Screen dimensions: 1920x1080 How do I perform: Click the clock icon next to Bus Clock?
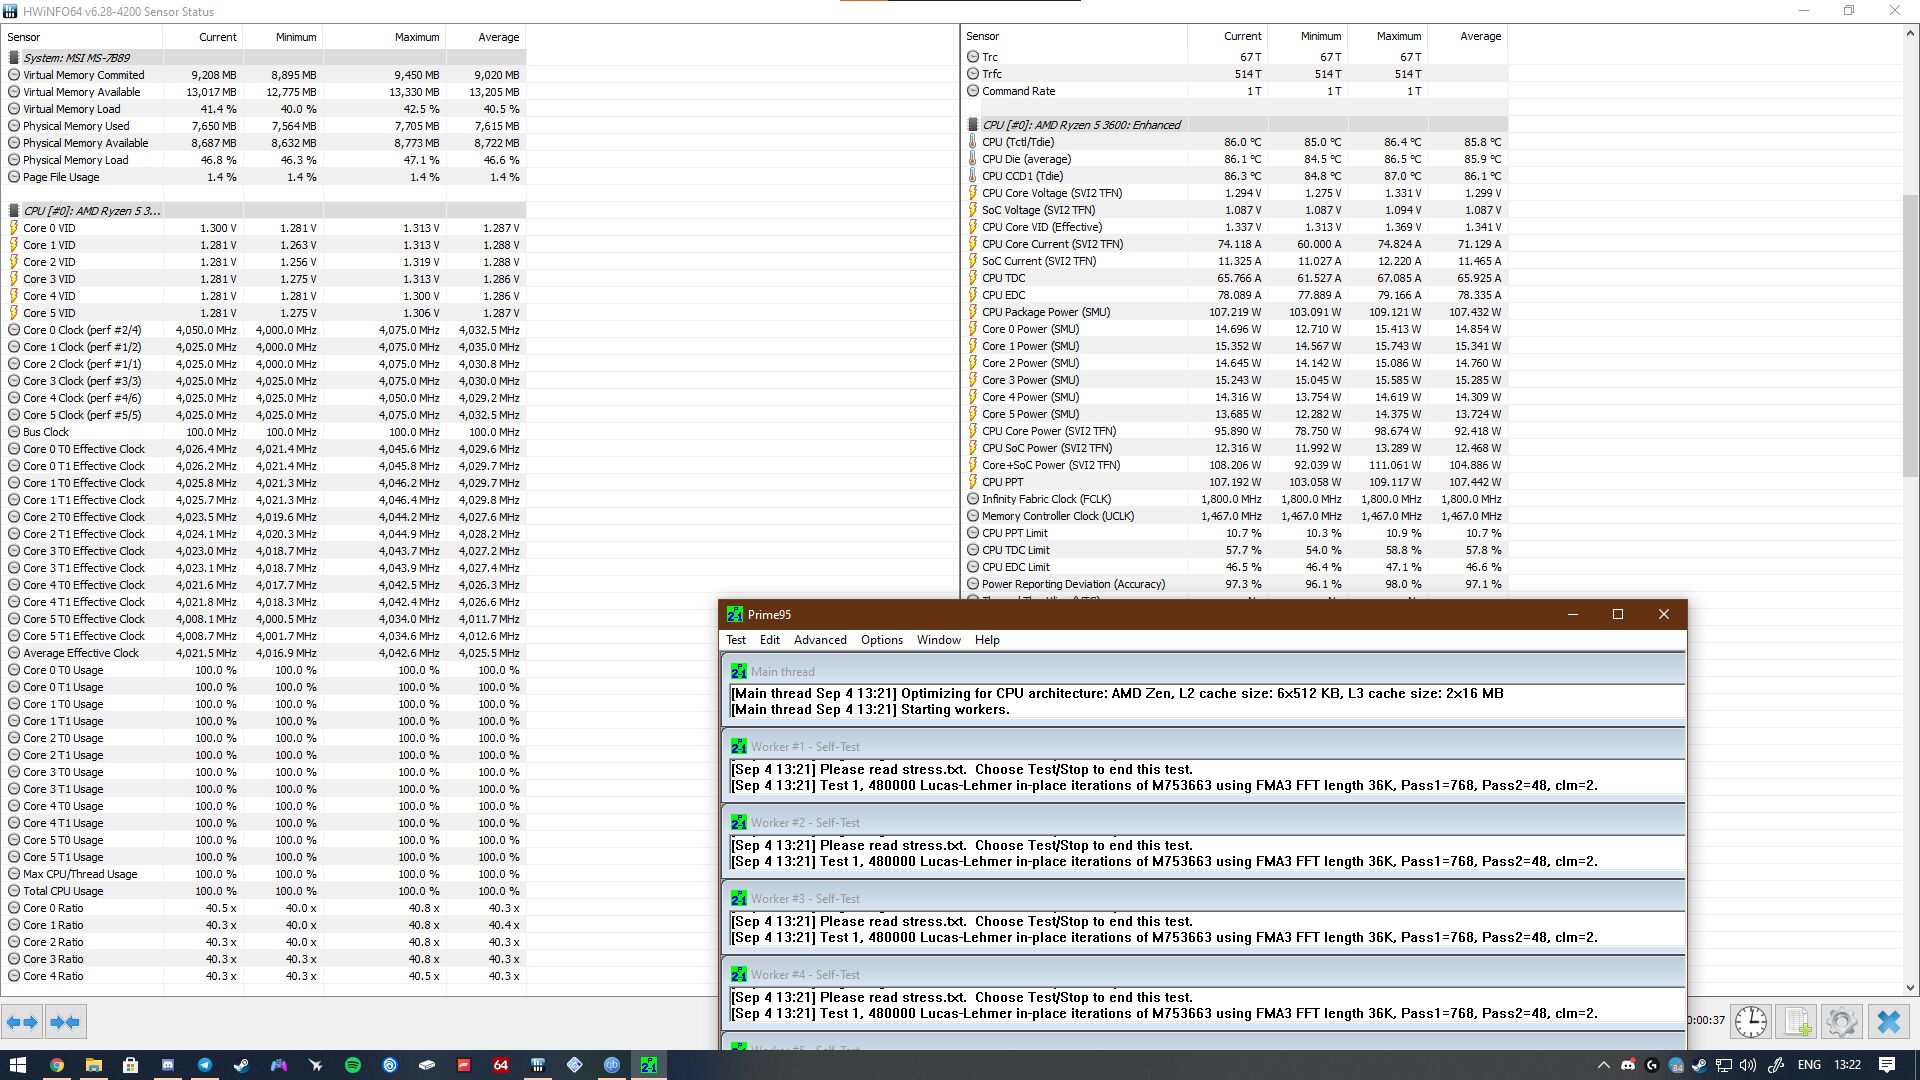14,432
